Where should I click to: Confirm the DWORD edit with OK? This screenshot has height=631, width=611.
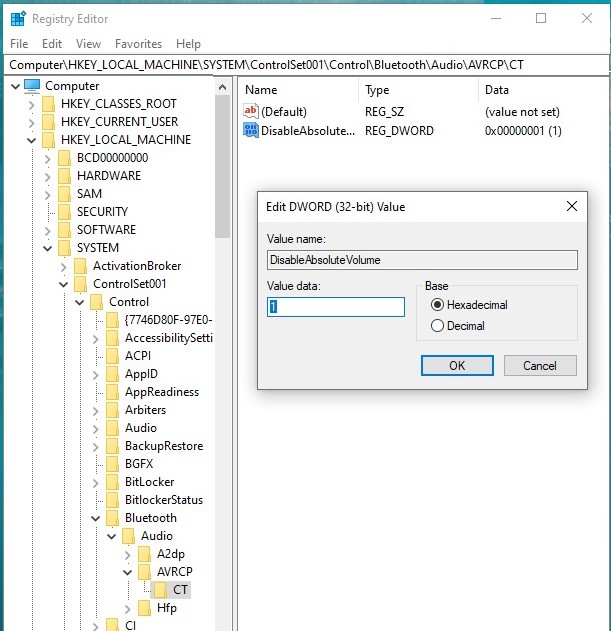coord(457,365)
